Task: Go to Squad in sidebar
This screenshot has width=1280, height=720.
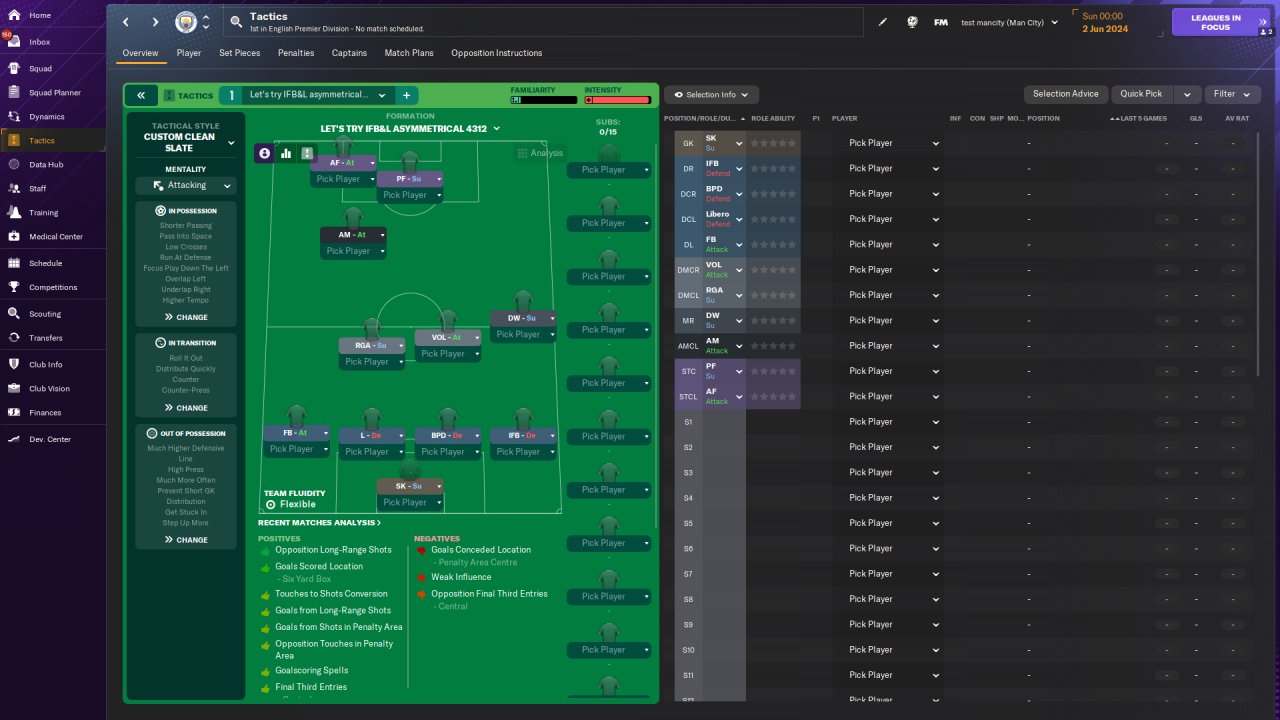Action: (40, 69)
